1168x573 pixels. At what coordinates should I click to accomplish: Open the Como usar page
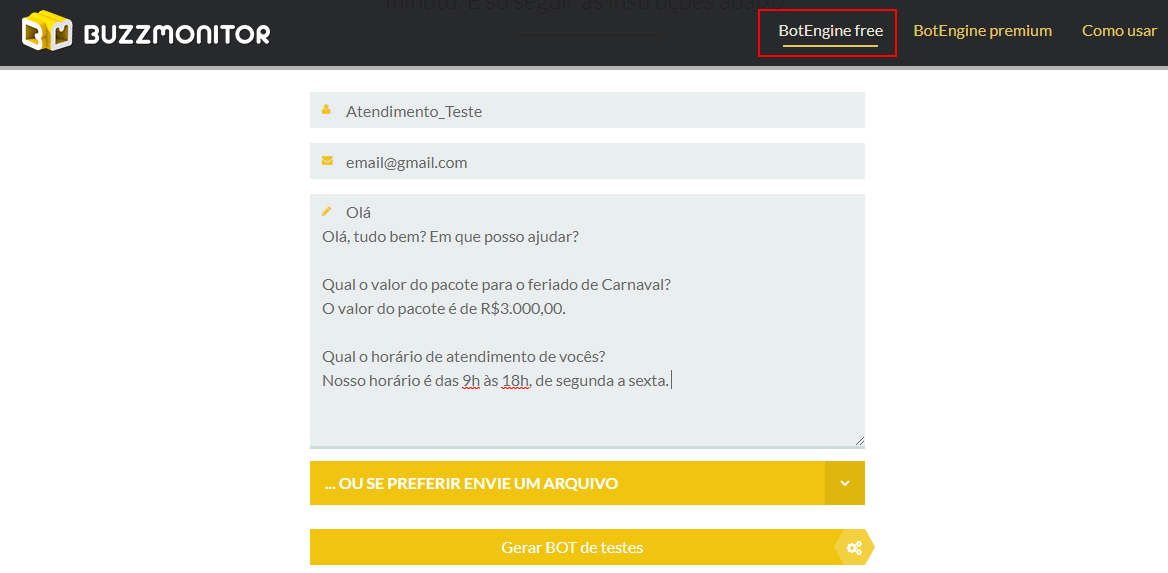[1119, 31]
